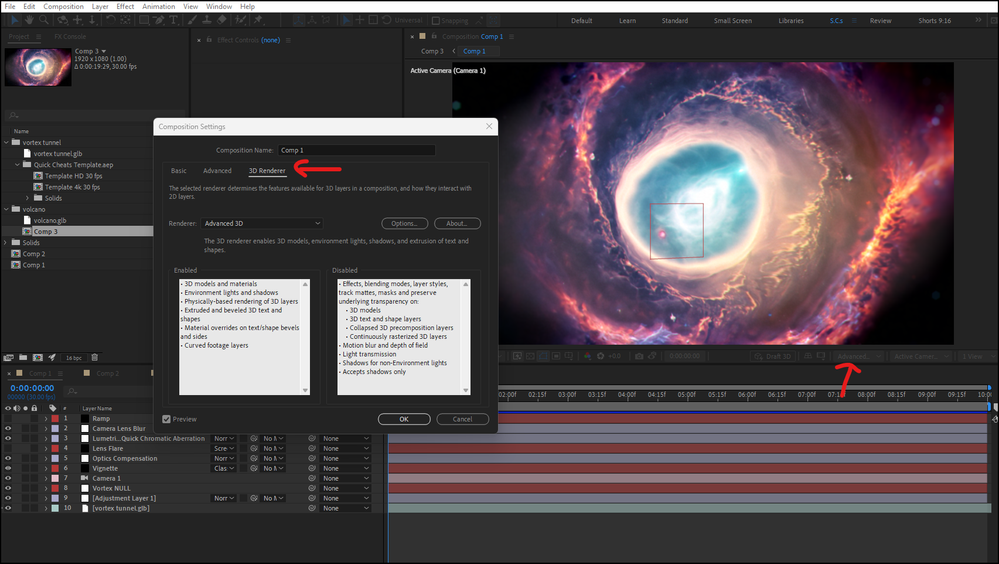
Task: Open the Project panel menu icon
Action: tap(38, 36)
